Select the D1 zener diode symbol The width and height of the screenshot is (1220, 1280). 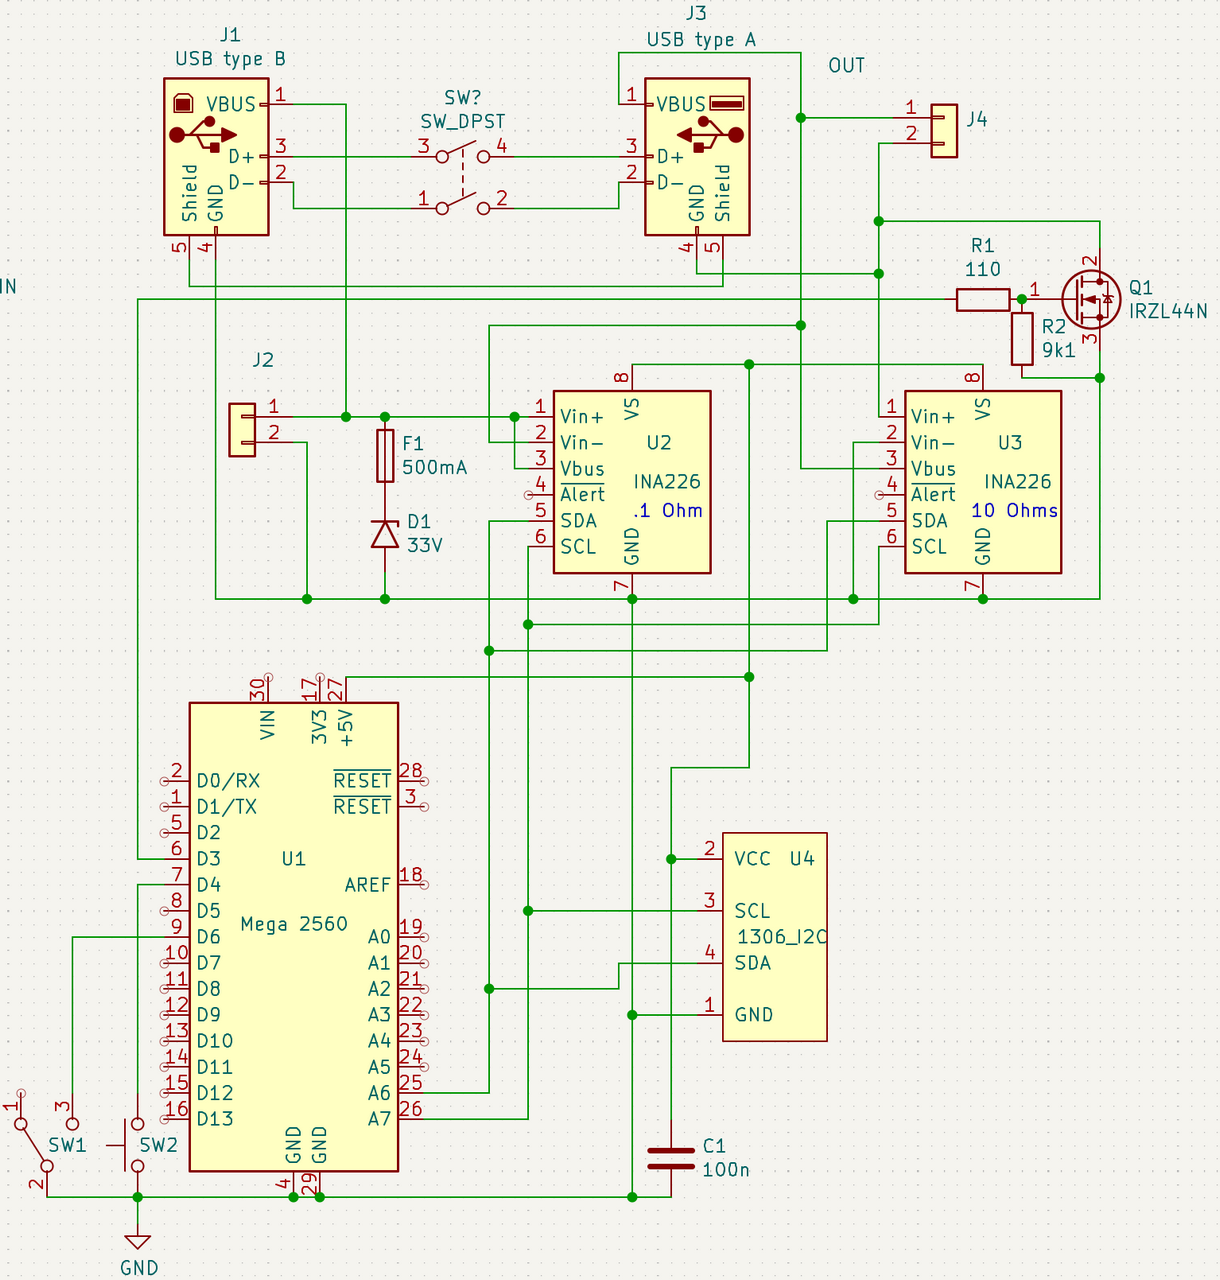pyautogui.click(x=385, y=534)
